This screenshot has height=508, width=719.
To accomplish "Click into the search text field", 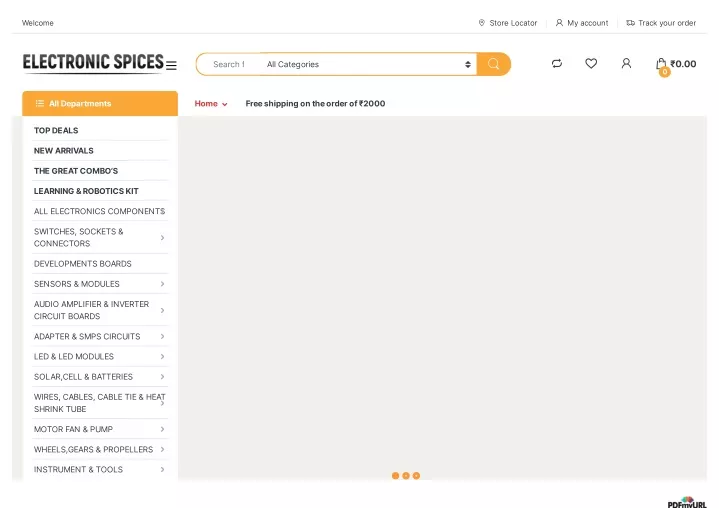I will 229,64.
